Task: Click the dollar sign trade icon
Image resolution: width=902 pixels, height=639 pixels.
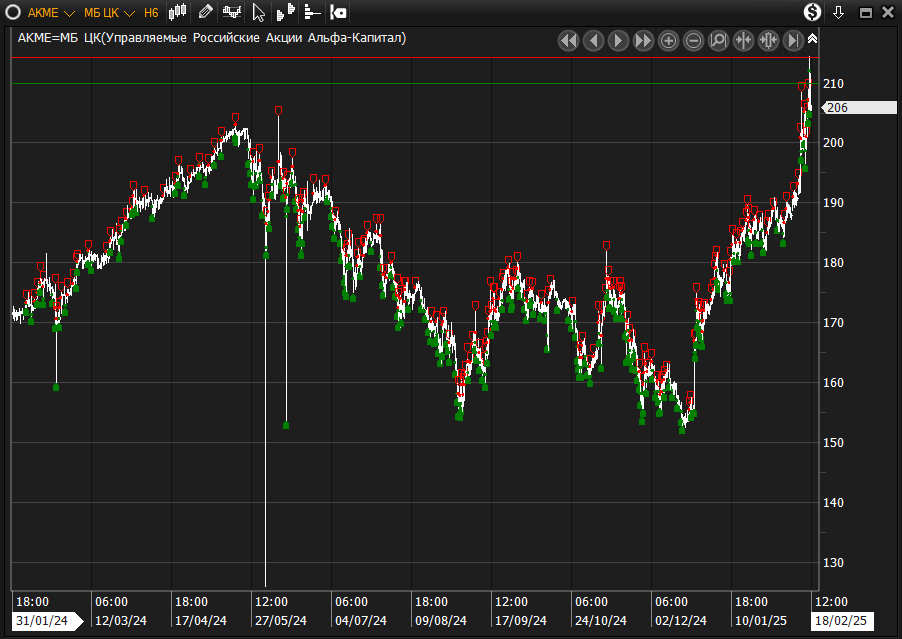Action: click(x=812, y=12)
